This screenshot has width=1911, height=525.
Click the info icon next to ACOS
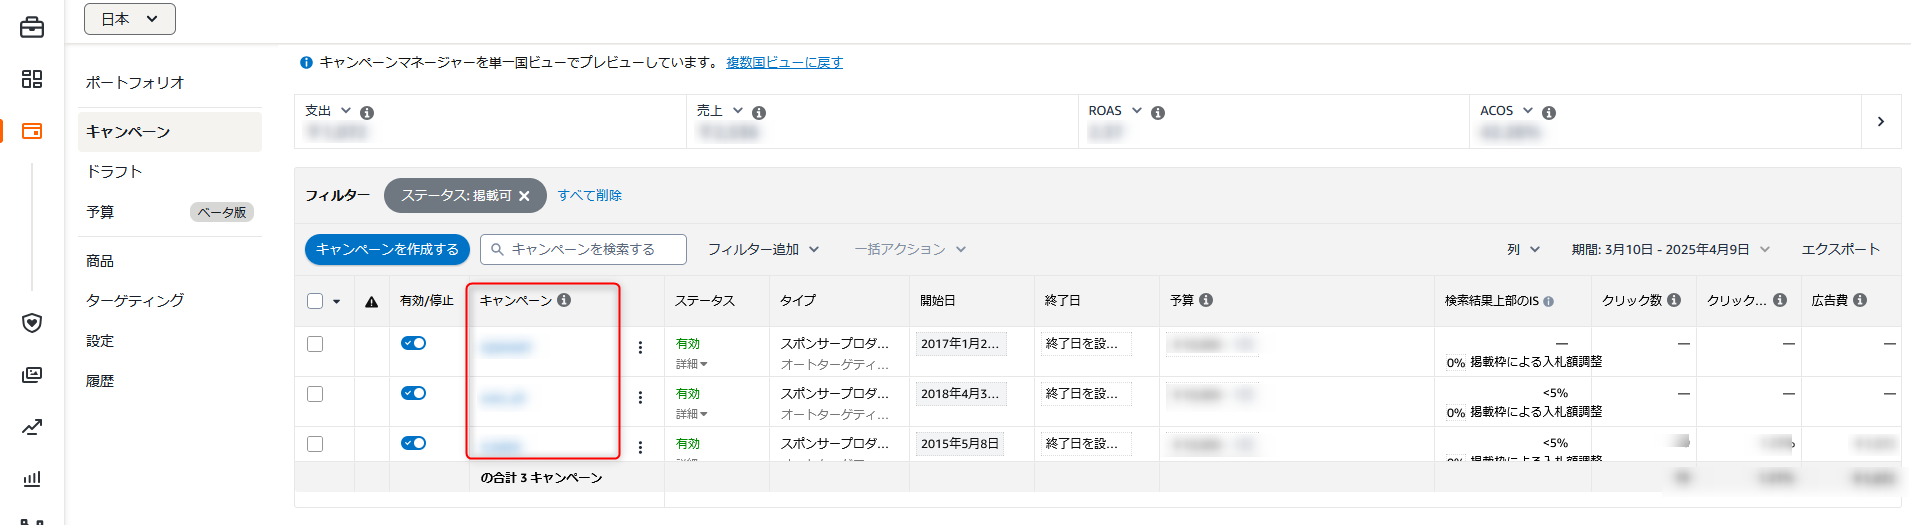[1549, 113]
